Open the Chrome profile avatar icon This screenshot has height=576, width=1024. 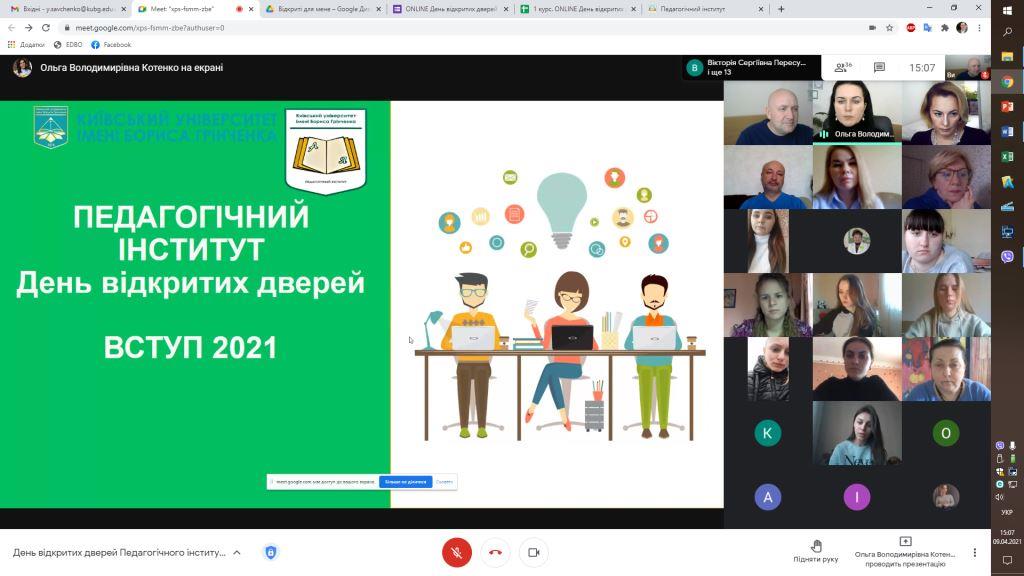click(x=961, y=28)
